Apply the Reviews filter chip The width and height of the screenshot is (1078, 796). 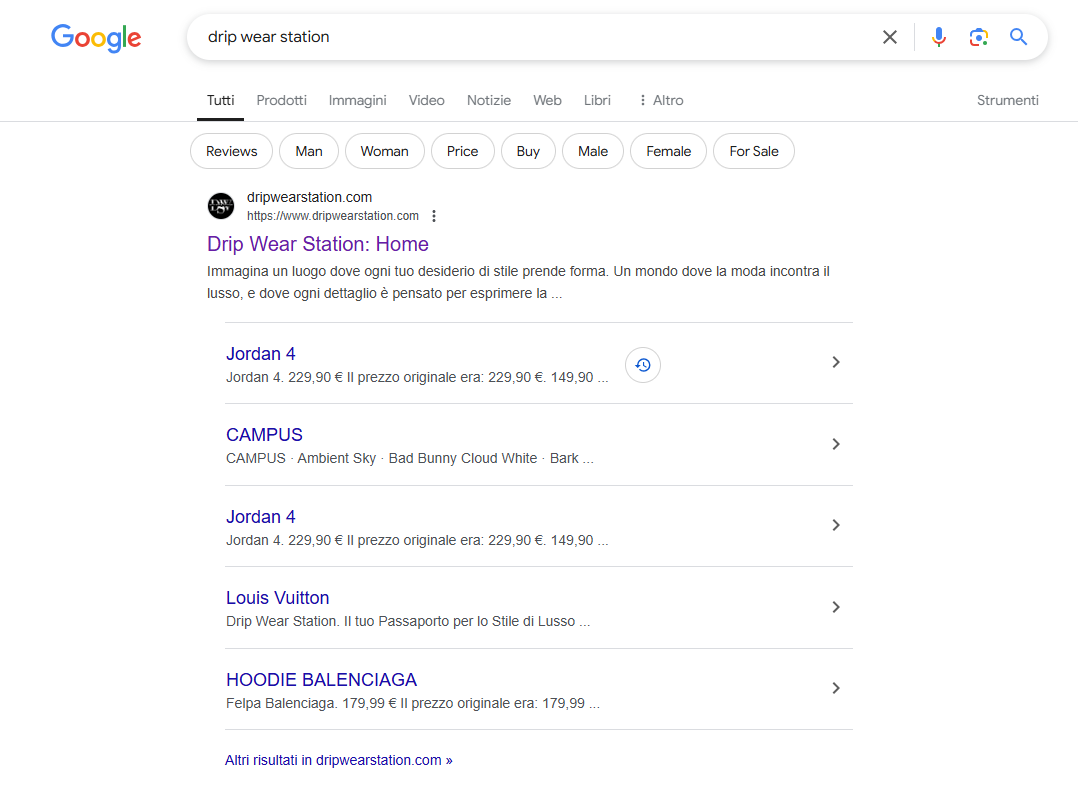coord(232,151)
